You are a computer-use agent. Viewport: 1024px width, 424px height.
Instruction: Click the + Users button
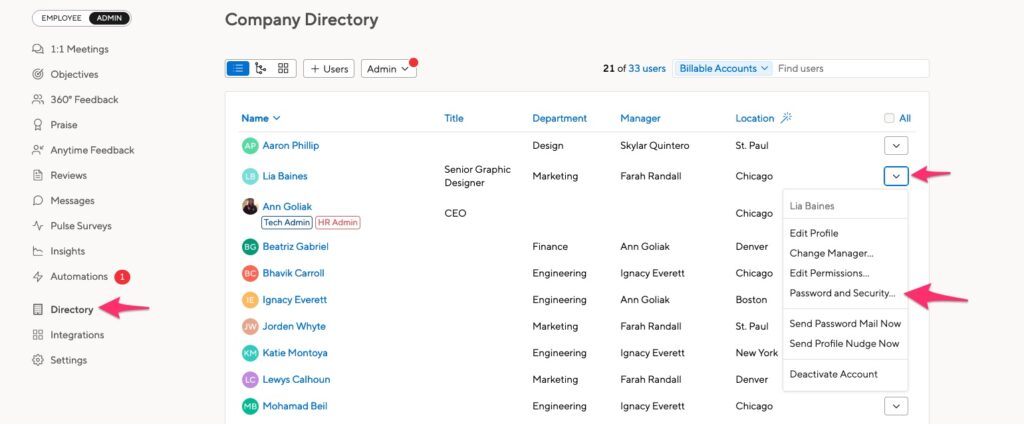coord(328,69)
